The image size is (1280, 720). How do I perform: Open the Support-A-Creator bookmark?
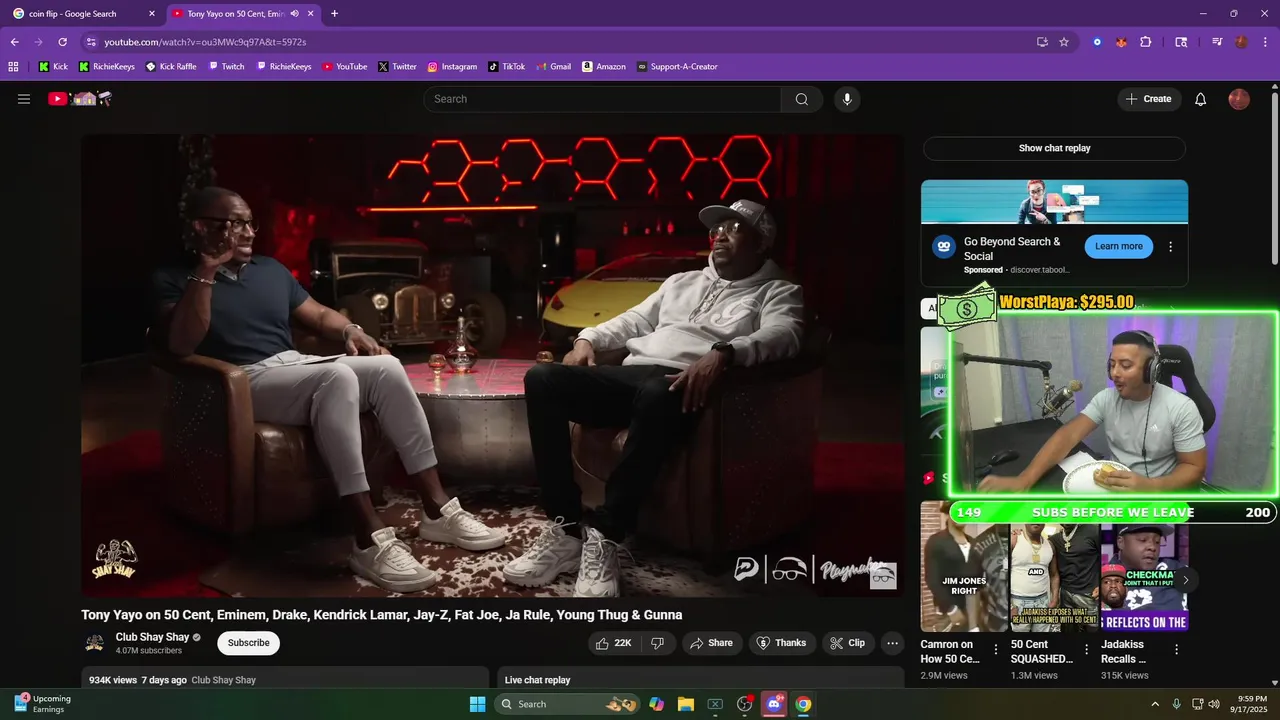point(677,67)
